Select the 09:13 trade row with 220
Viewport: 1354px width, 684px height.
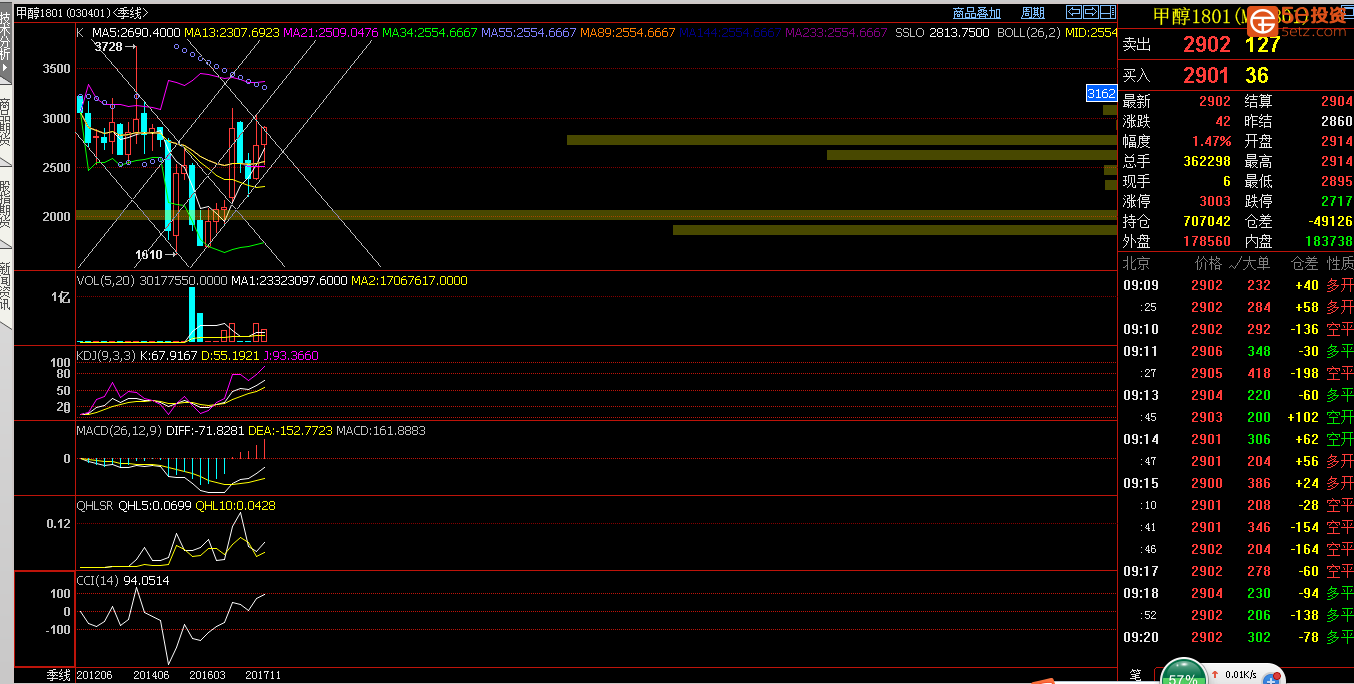1237,395
